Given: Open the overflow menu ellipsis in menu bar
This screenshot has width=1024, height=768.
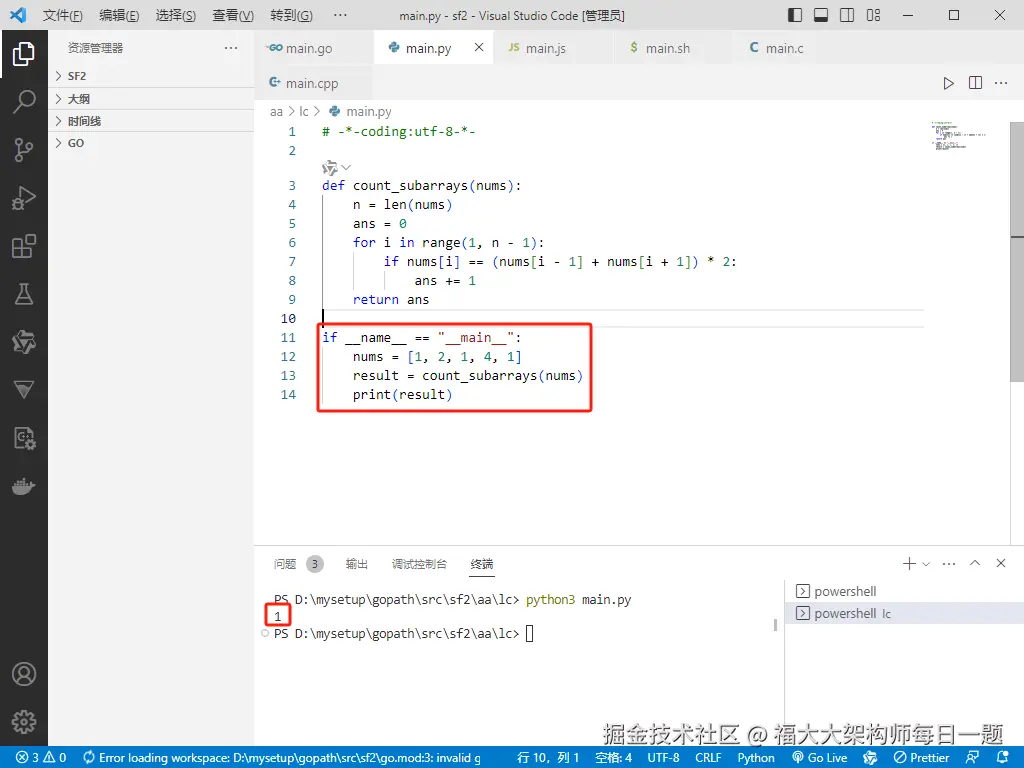Looking at the screenshot, I should pyautogui.click(x=340, y=15).
